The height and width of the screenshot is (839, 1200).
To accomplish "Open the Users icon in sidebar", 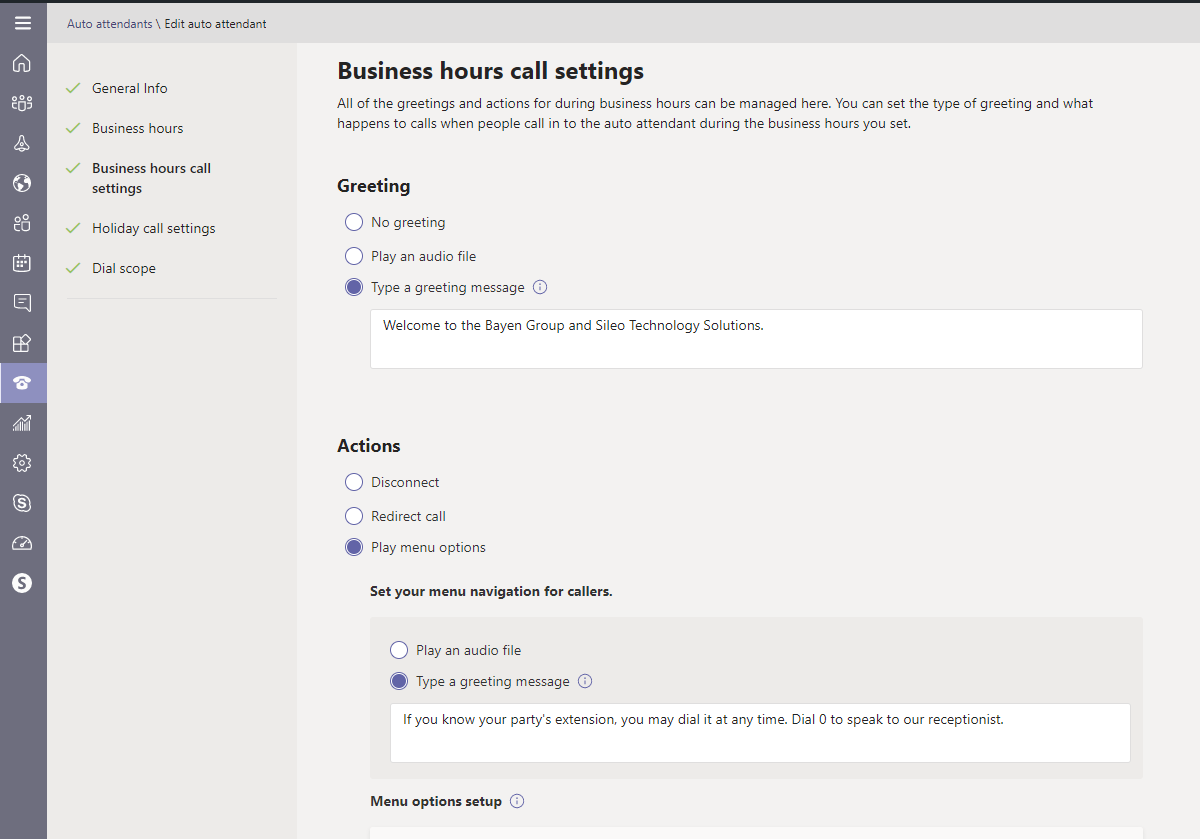I will coord(22,223).
